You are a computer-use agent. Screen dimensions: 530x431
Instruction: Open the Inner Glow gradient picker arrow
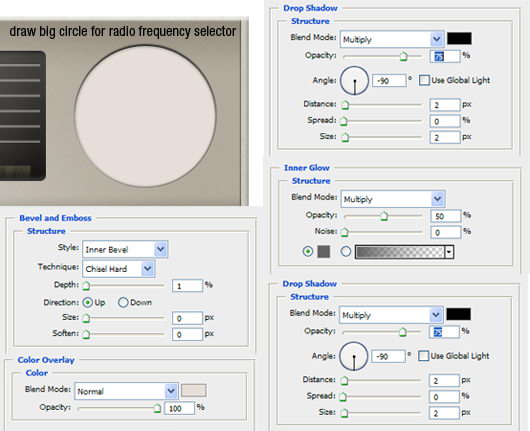[449, 252]
